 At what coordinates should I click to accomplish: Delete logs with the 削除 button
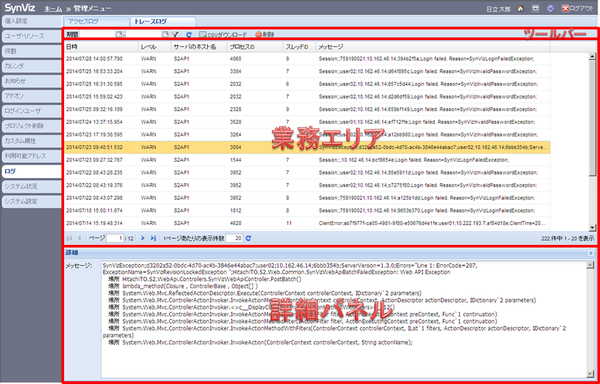tap(265, 35)
